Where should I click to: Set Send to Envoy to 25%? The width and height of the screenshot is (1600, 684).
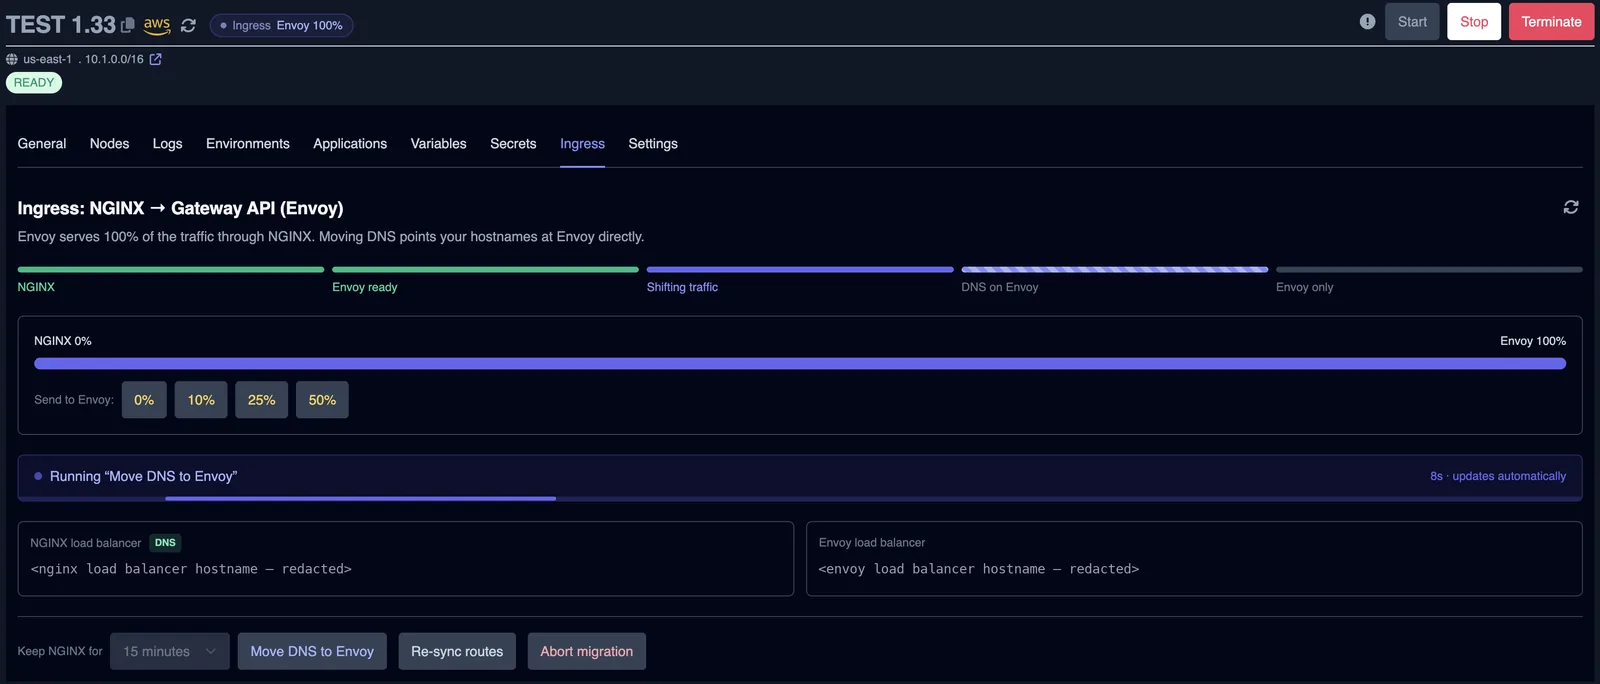pyautogui.click(x=262, y=400)
